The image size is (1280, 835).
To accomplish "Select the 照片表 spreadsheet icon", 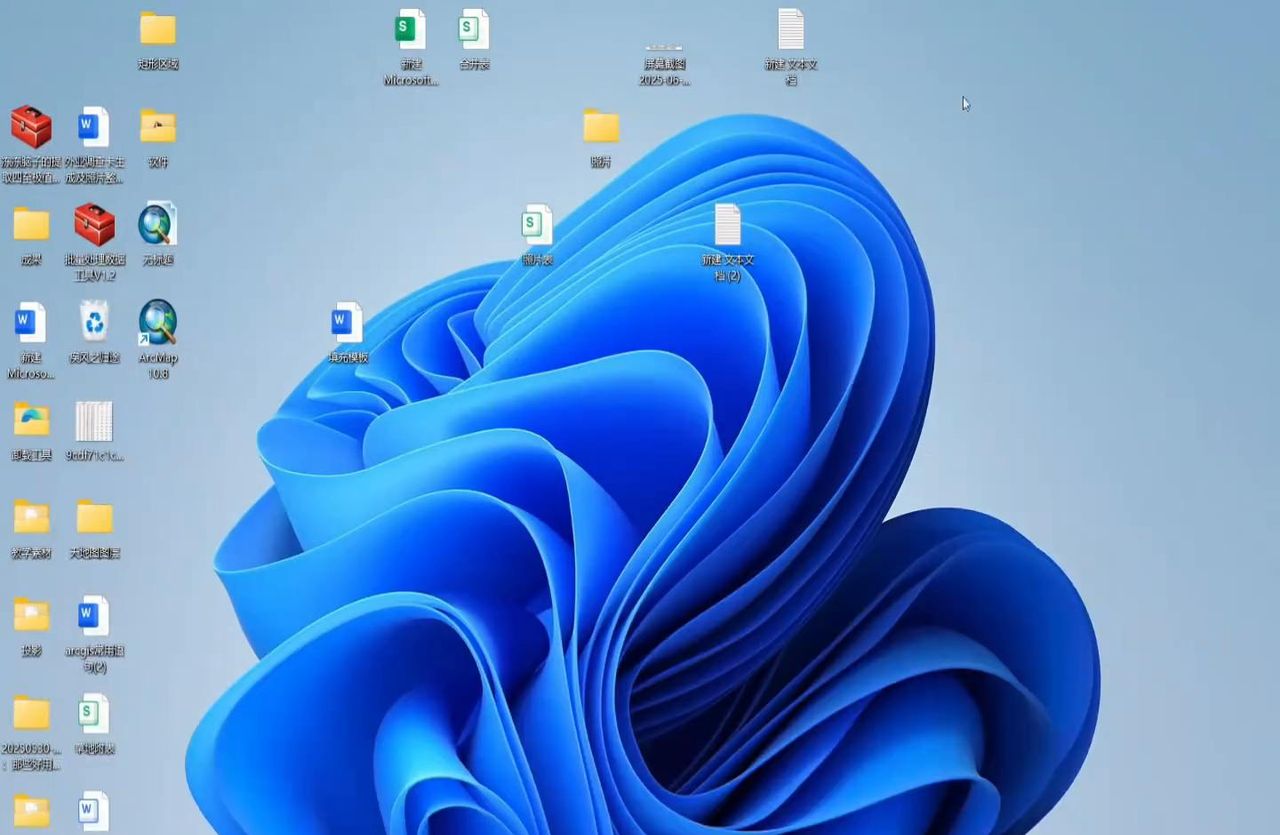I will coord(537,224).
